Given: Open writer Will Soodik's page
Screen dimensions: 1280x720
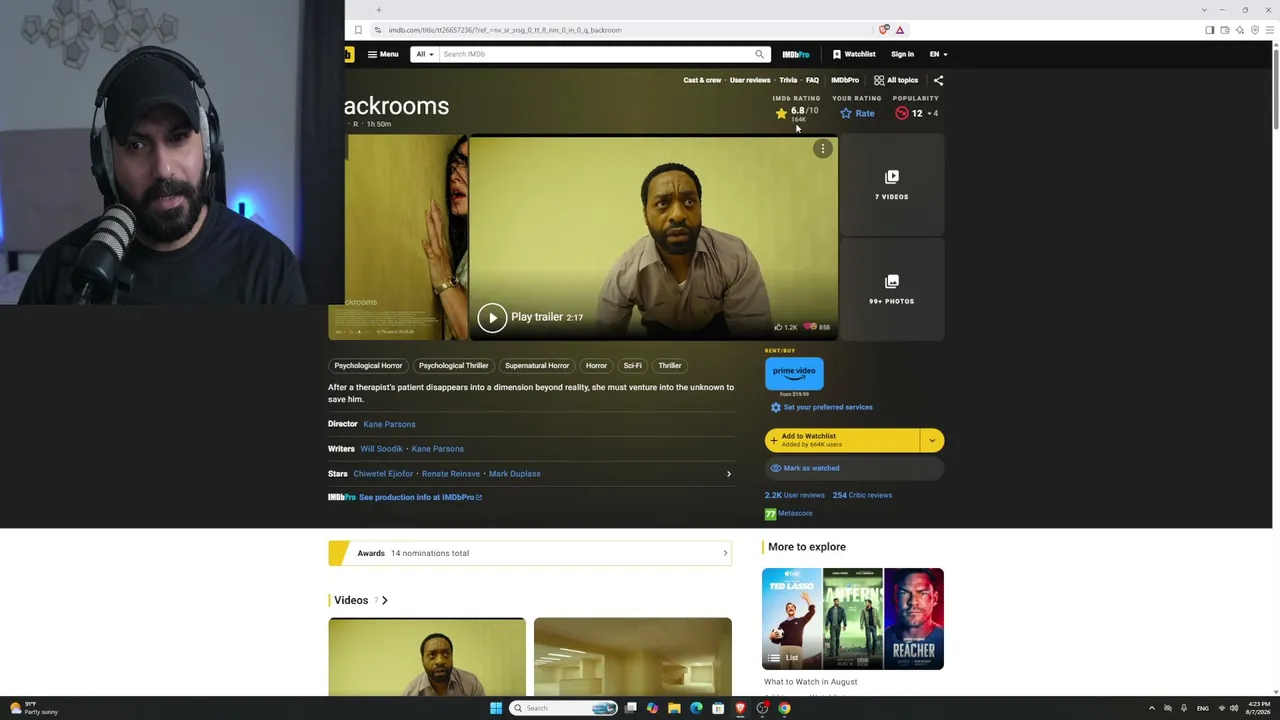Looking at the screenshot, I should click(x=381, y=449).
